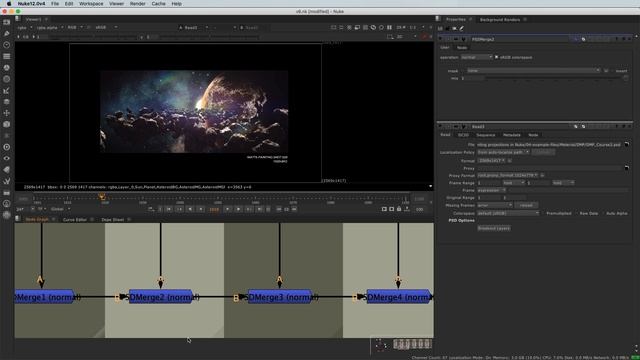Screen dimensions: 640x360
Task: Enable the Premultiplied checkbox
Action: (544, 213)
